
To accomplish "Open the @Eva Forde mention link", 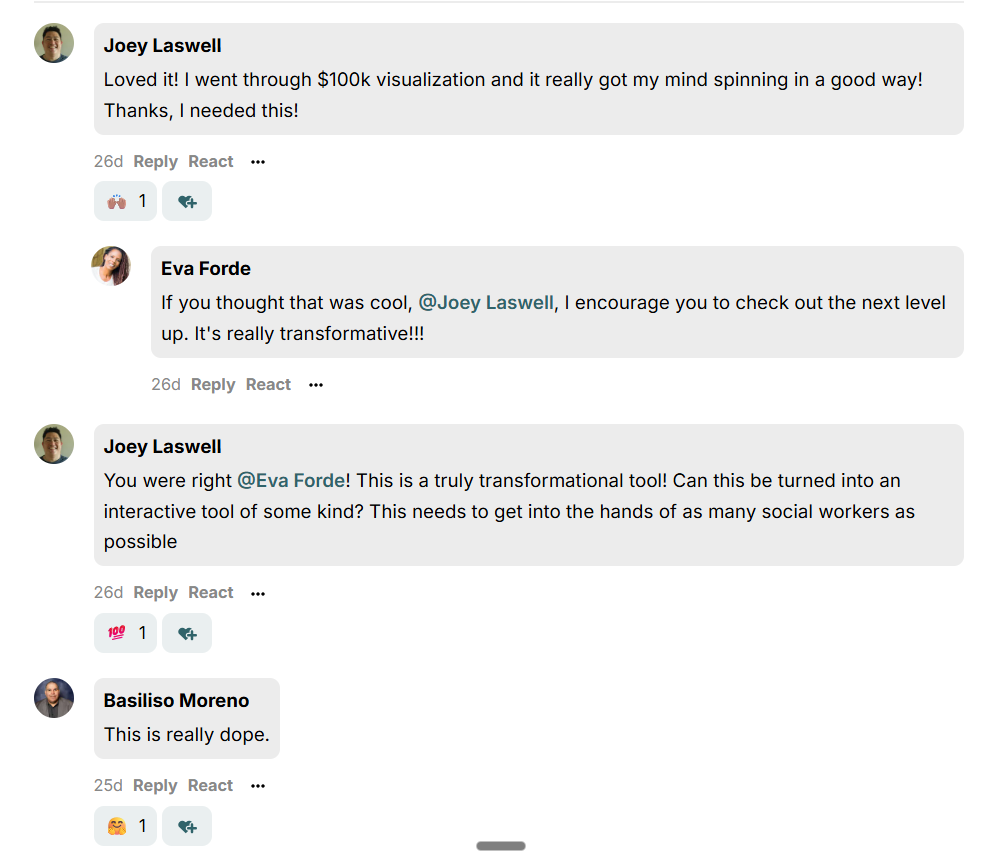I will click(292, 481).
